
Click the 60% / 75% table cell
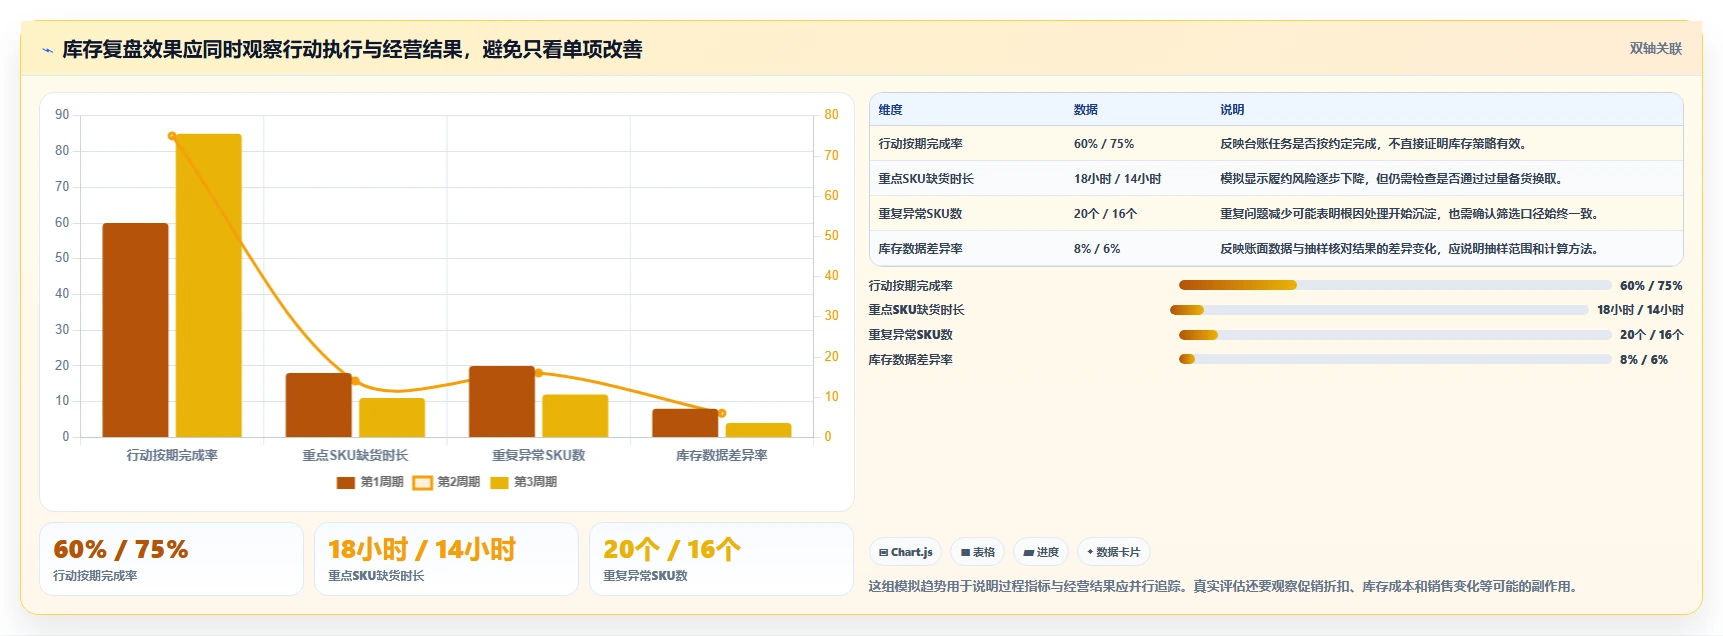point(1104,144)
